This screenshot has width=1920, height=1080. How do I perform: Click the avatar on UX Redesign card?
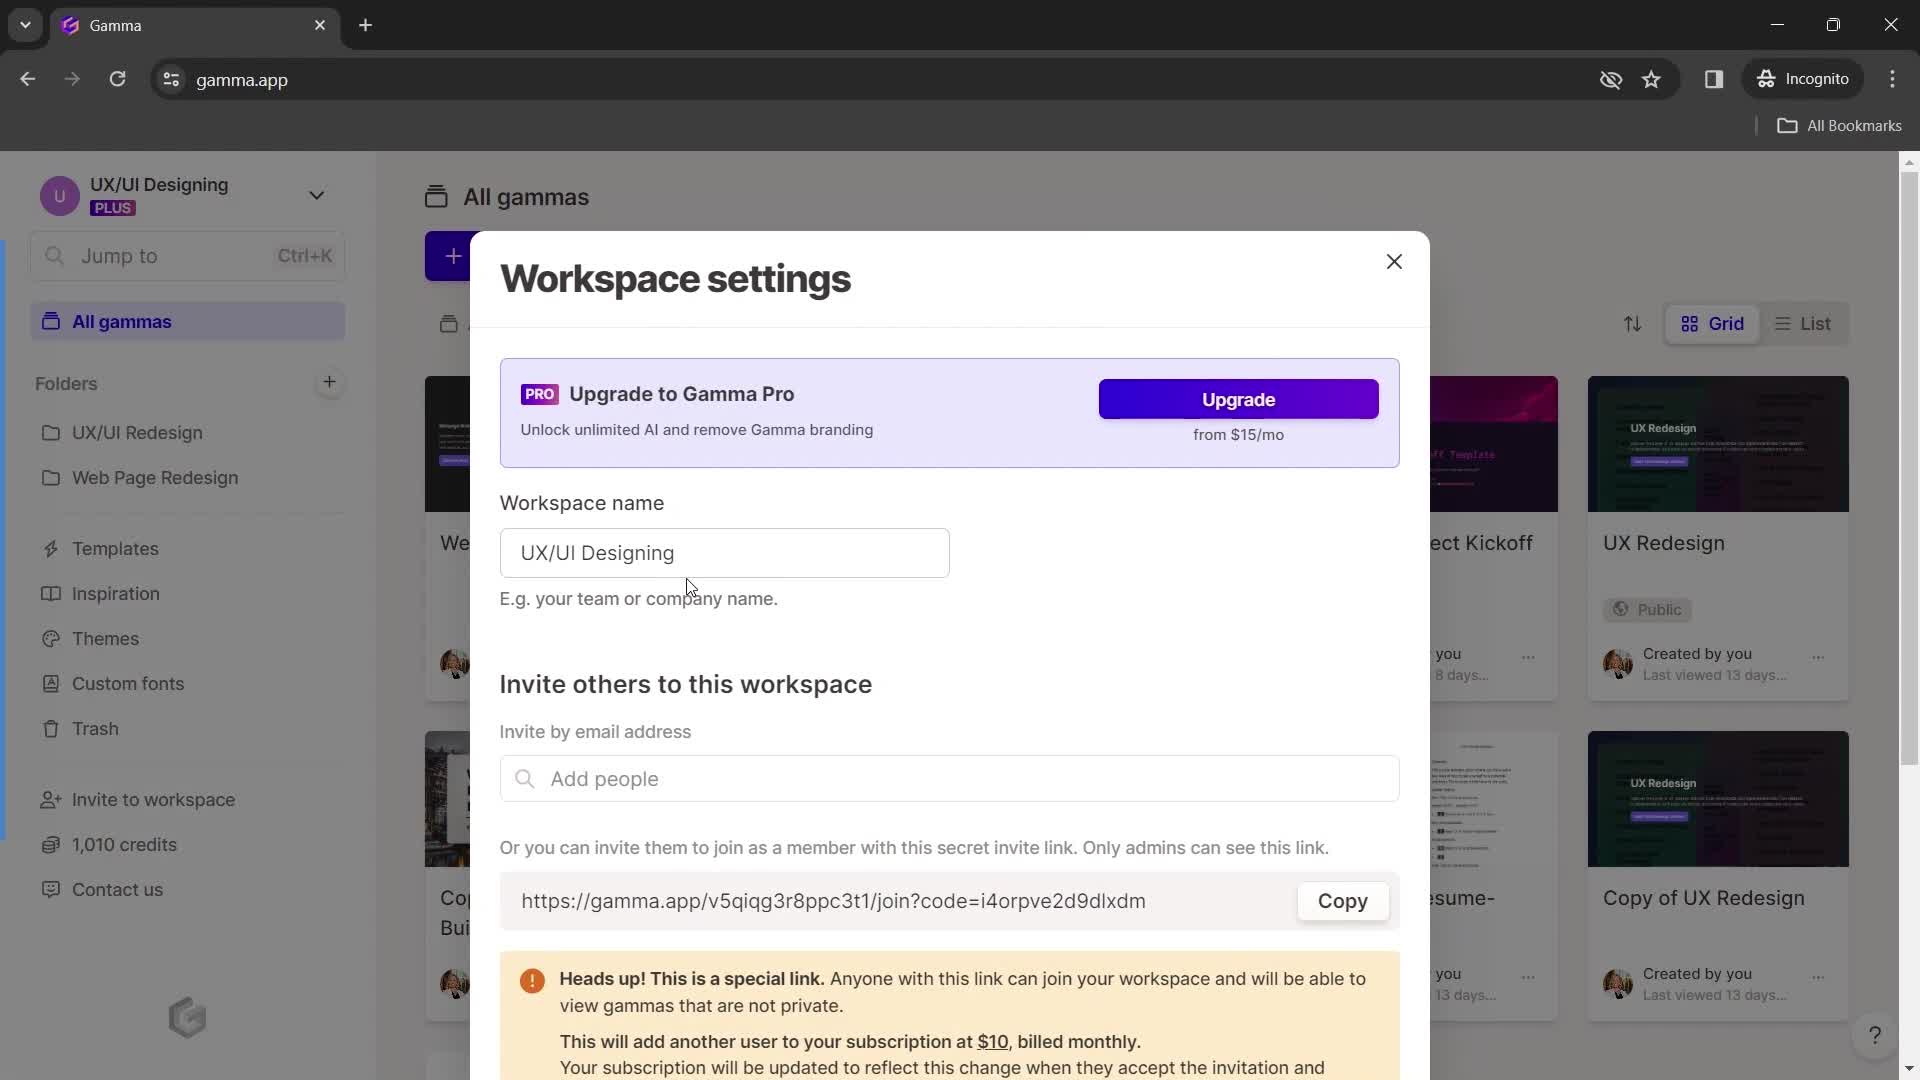[x=1617, y=664]
